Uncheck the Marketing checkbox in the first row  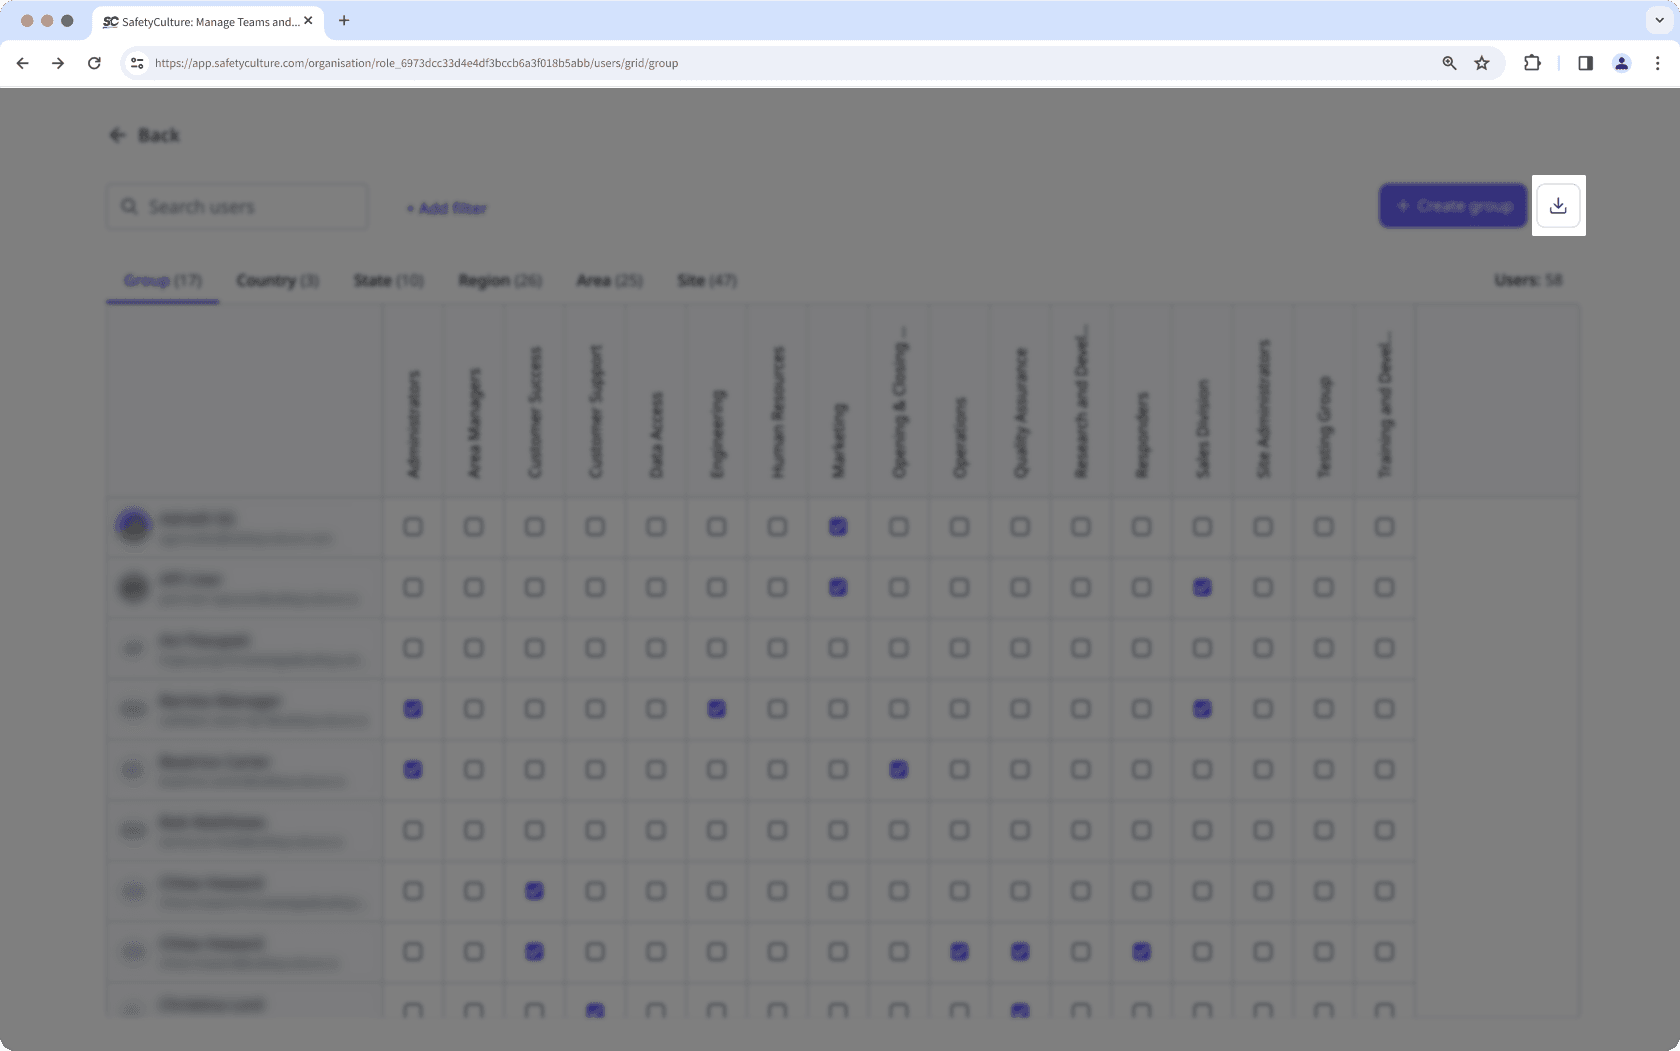point(837,527)
